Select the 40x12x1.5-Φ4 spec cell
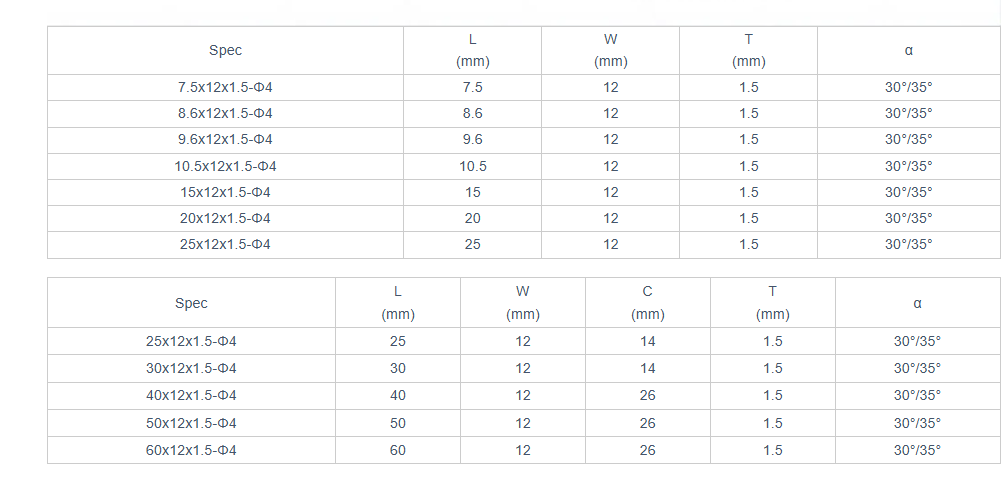1004x482 pixels. [x=191, y=395]
